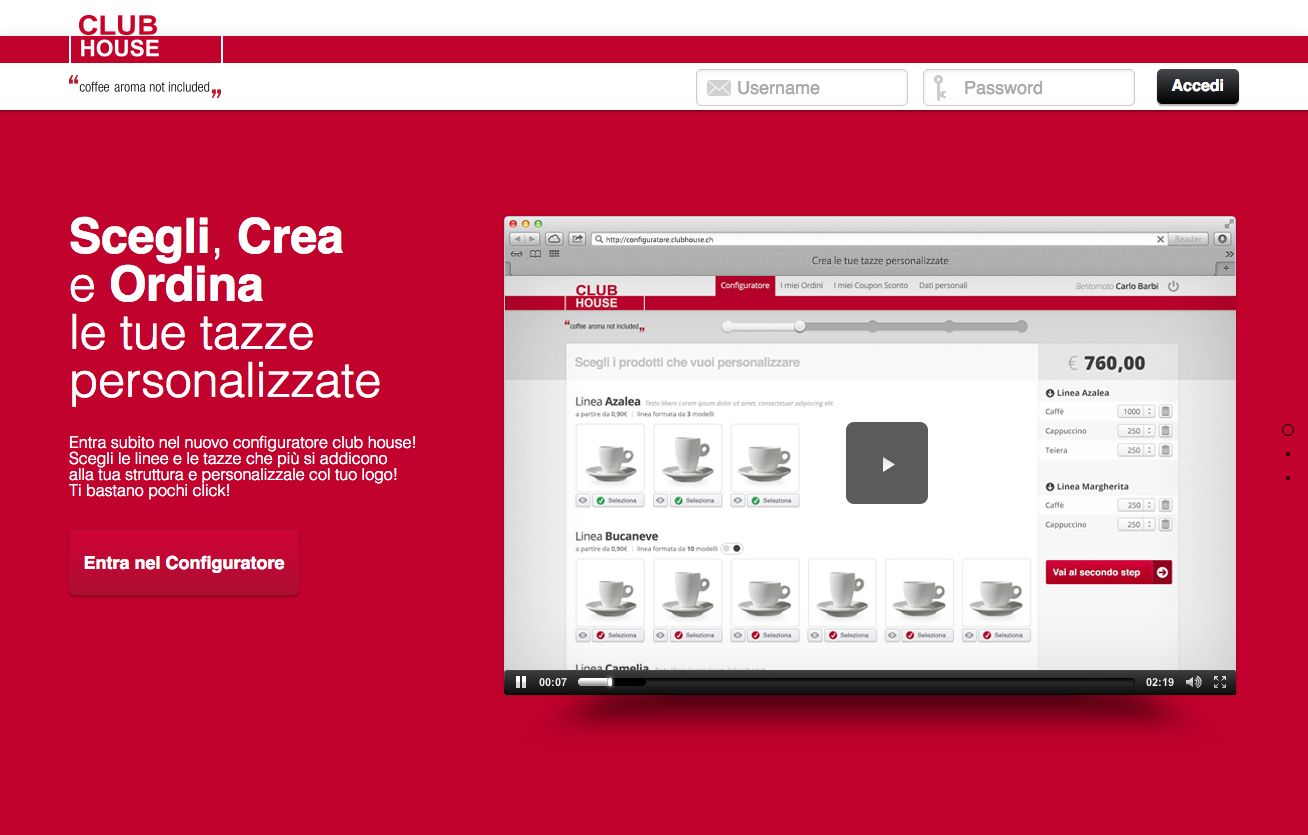1308x835 pixels.
Task: Click last Bucaneve cup's eye preview icon
Action: coord(969,635)
